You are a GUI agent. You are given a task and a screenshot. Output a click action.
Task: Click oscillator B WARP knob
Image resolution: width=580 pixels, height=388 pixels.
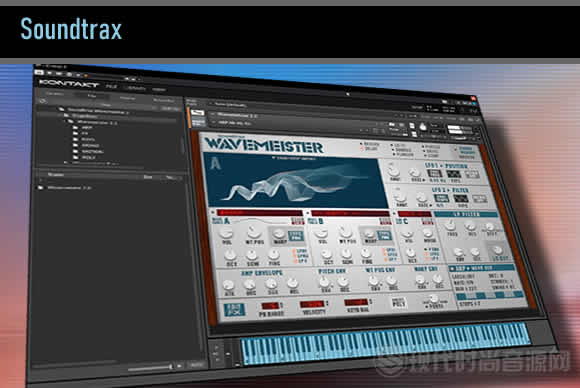pyautogui.click(x=370, y=234)
